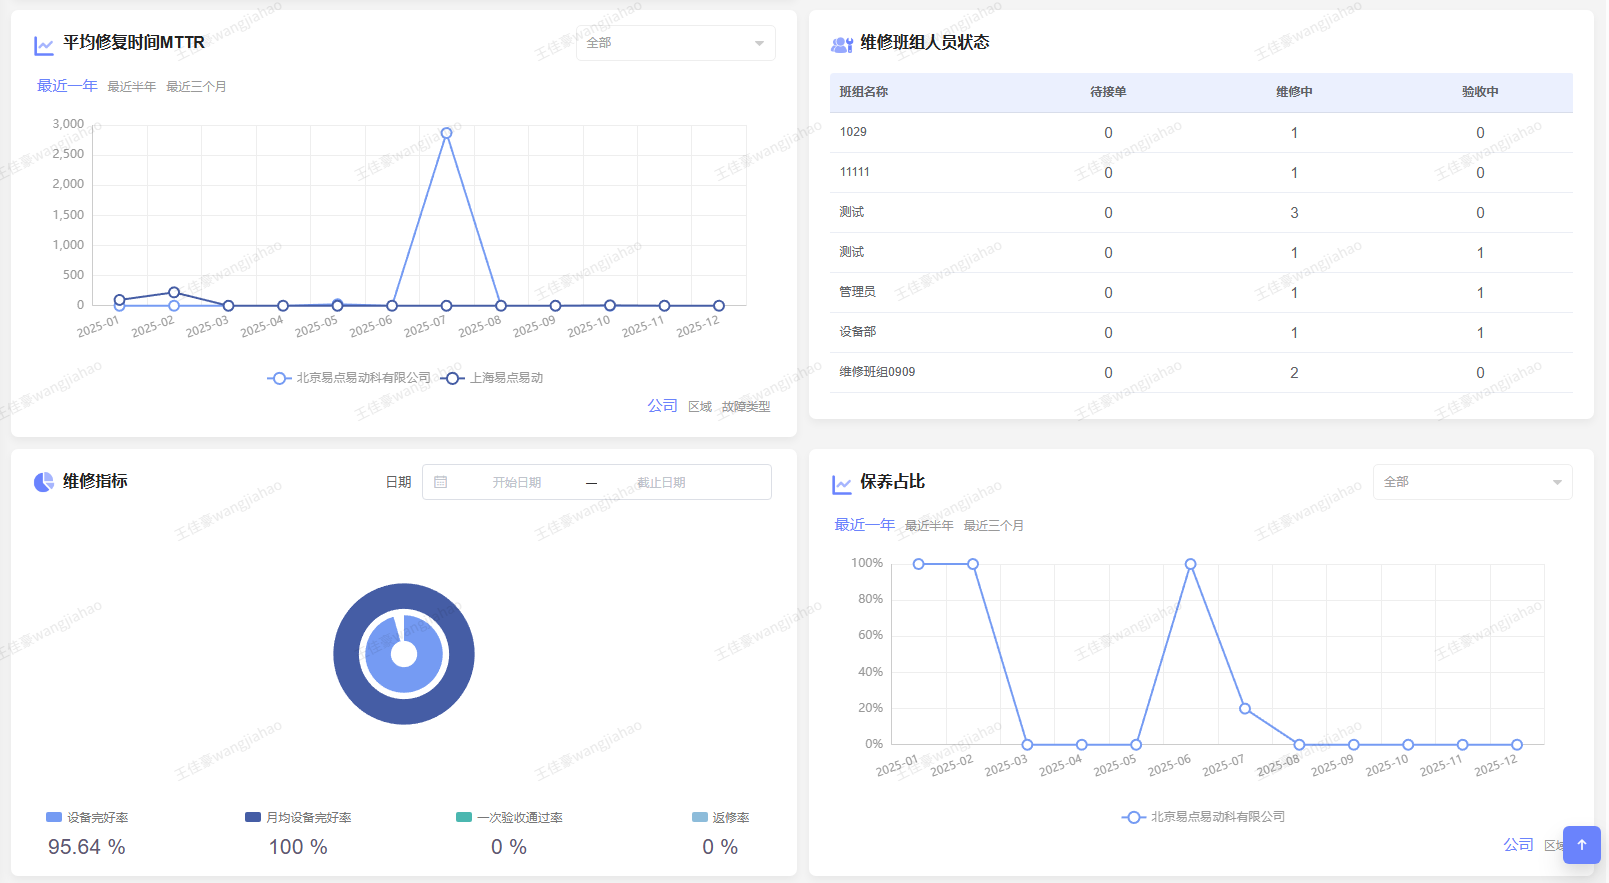Click the MTTR line chart icon
1609x883 pixels.
coord(44,45)
